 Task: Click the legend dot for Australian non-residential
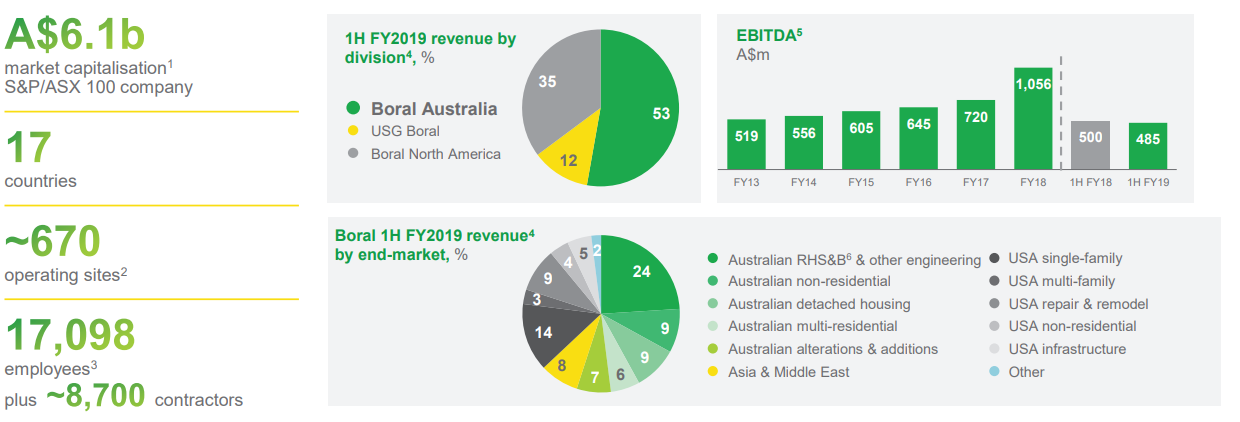[x=712, y=282]
